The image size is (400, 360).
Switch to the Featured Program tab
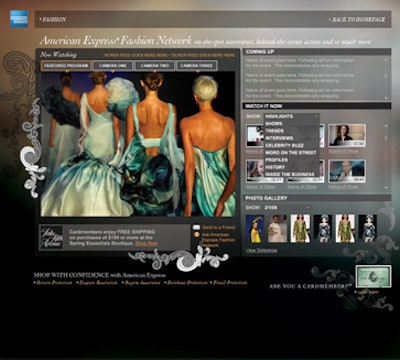pos(66,66)
